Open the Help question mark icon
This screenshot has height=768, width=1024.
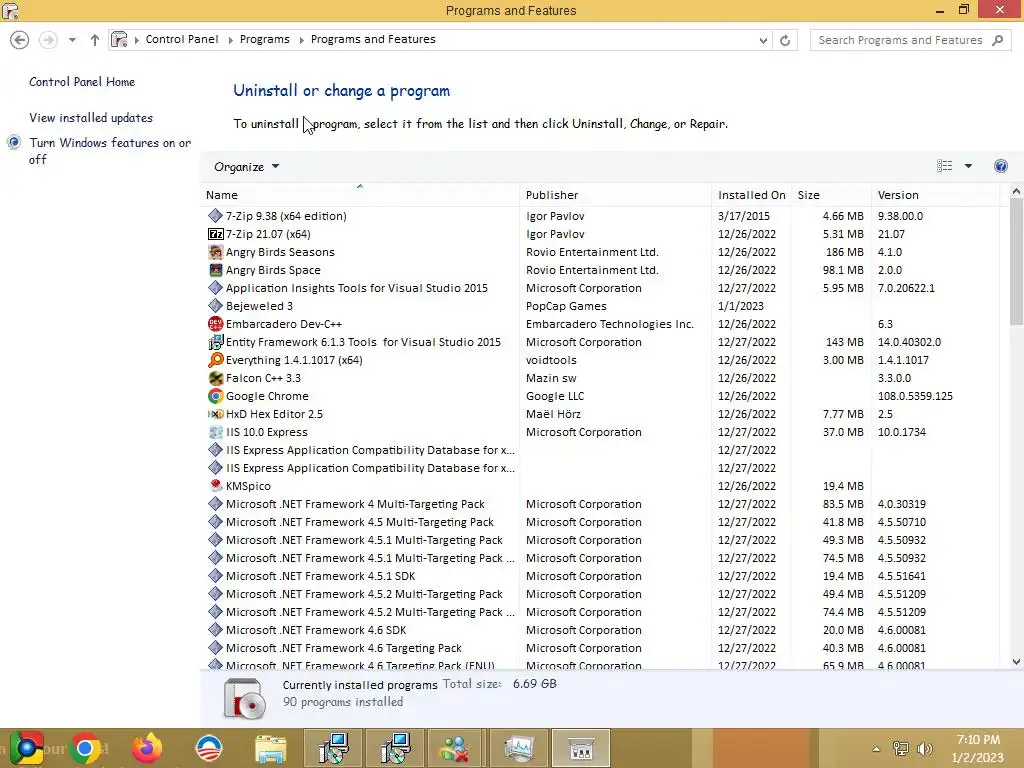(x=1000, y=166)
